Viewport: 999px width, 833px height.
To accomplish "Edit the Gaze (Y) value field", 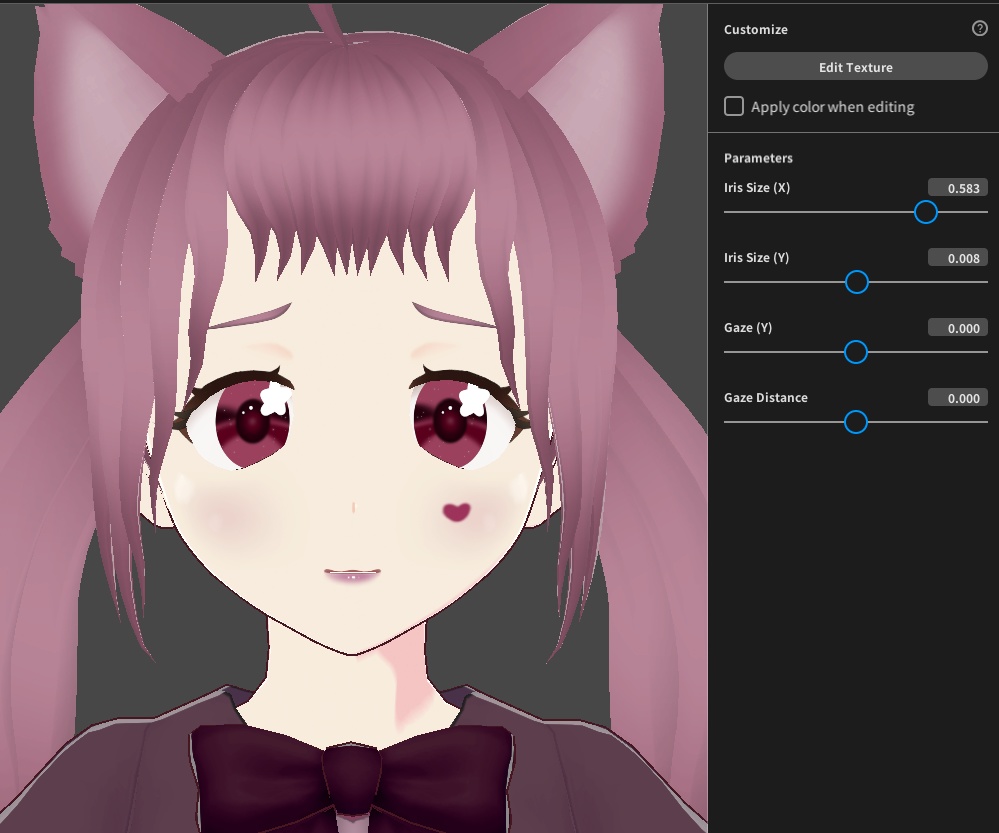I will 957,327.
